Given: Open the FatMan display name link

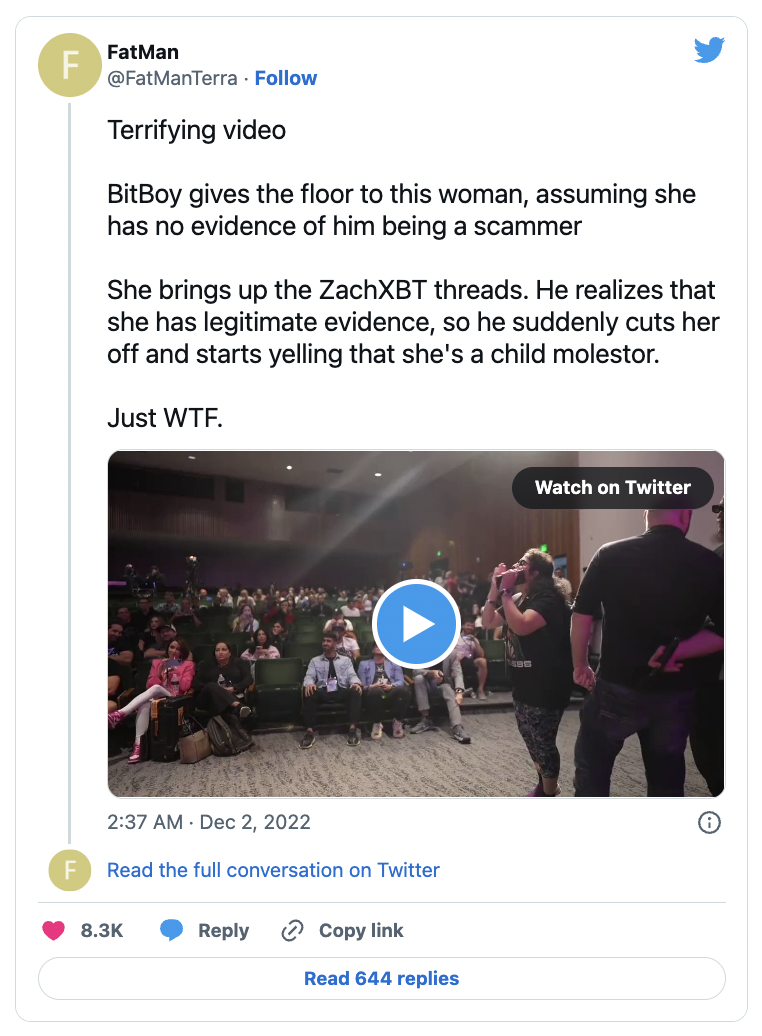Looking at the screenshot, I should [x=143, y=52].
